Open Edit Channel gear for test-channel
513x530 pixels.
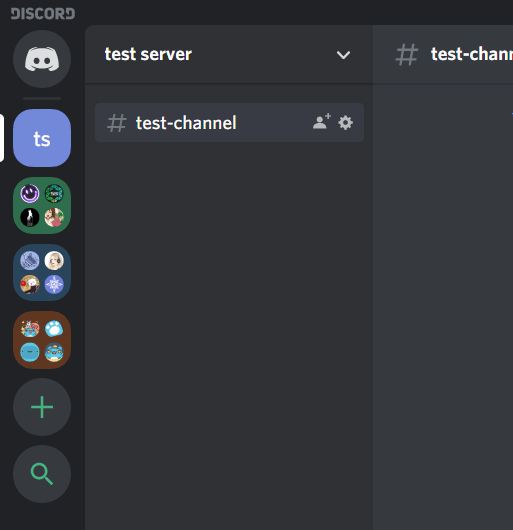click(345, 123)
